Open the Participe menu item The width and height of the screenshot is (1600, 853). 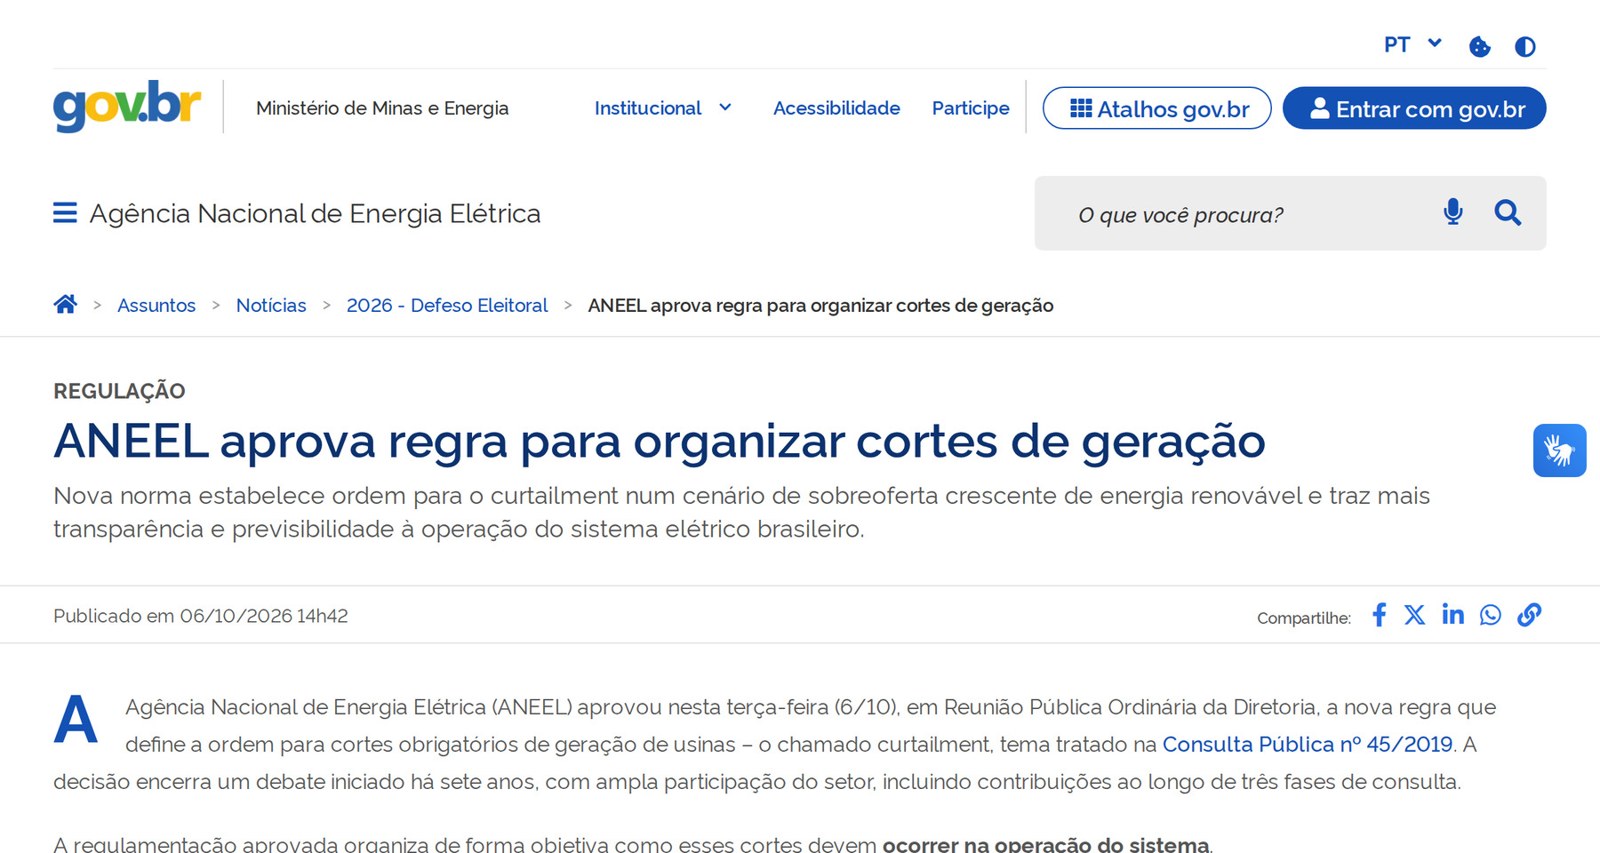point(970,108)
